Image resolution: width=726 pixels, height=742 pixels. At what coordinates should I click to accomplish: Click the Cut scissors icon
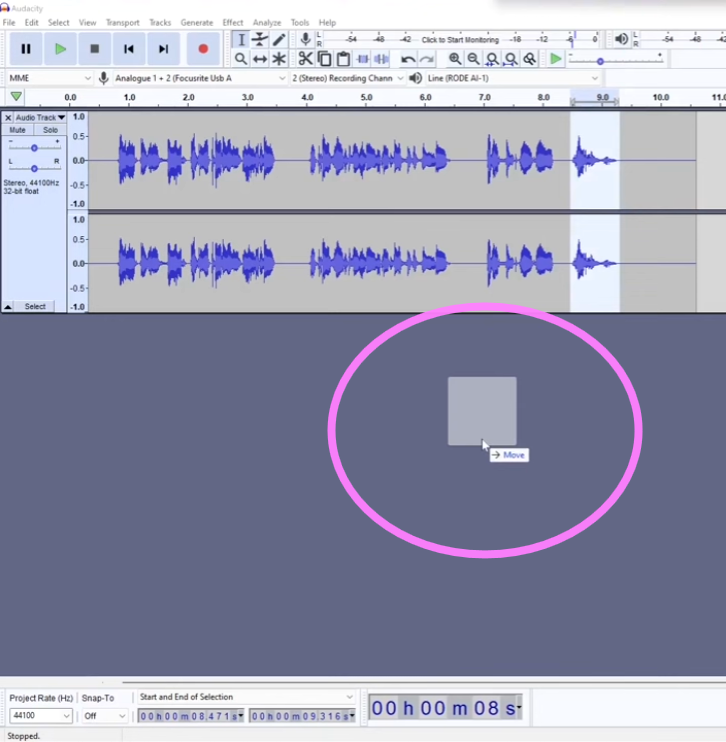[306, 59]
